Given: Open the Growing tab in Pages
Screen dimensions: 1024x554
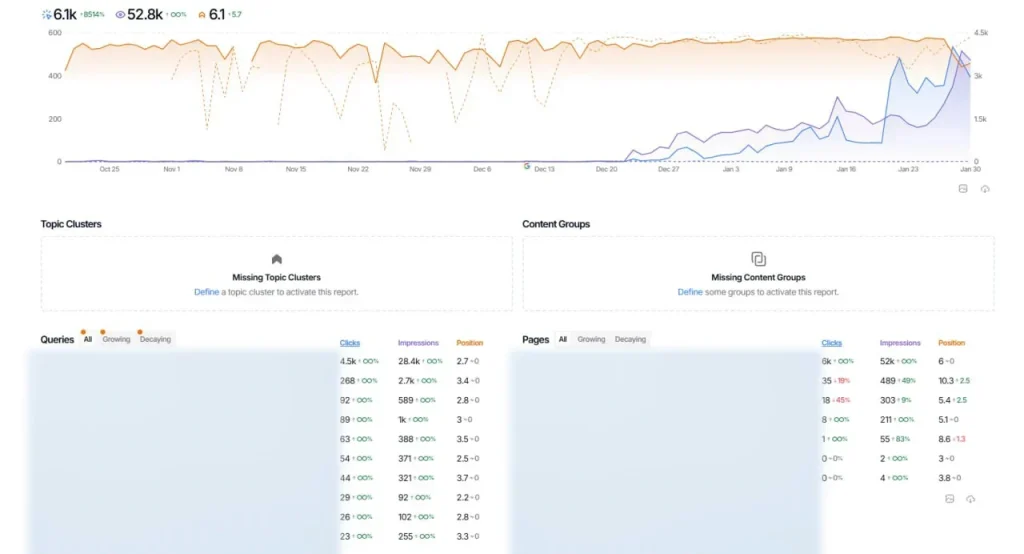Looking at the screenshot, I should pos(591,340).
